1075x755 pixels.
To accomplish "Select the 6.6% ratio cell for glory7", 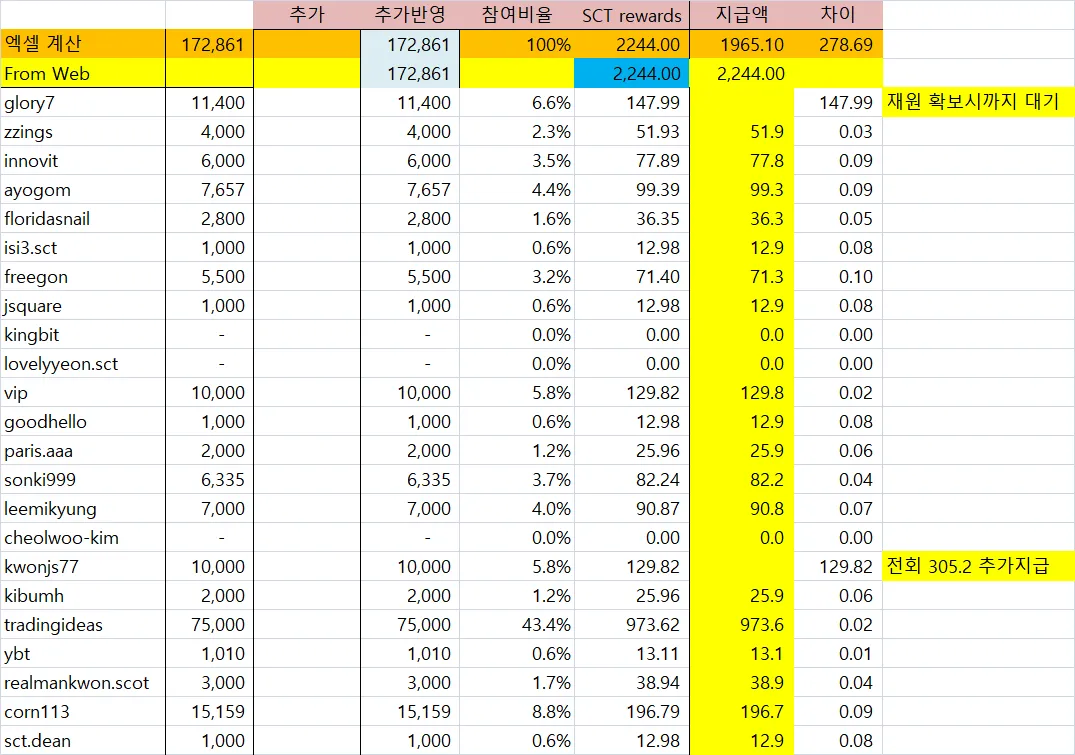I will [x=516, y=103].
